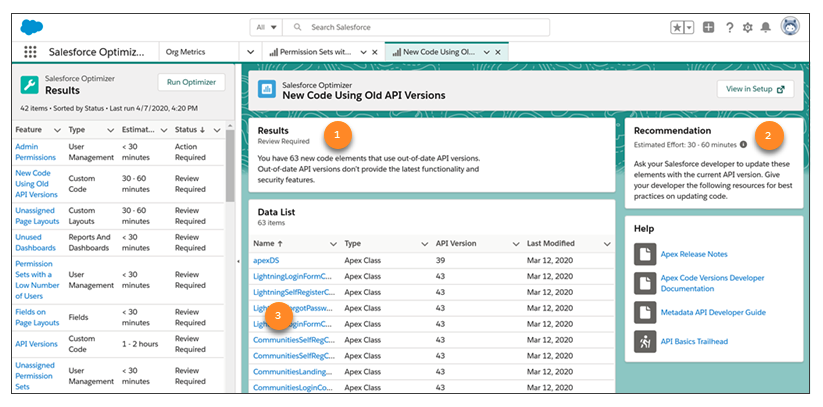This screenshot has height=407, width=823.
Task: Open the user profile avatar
Action: pos(790,26)
